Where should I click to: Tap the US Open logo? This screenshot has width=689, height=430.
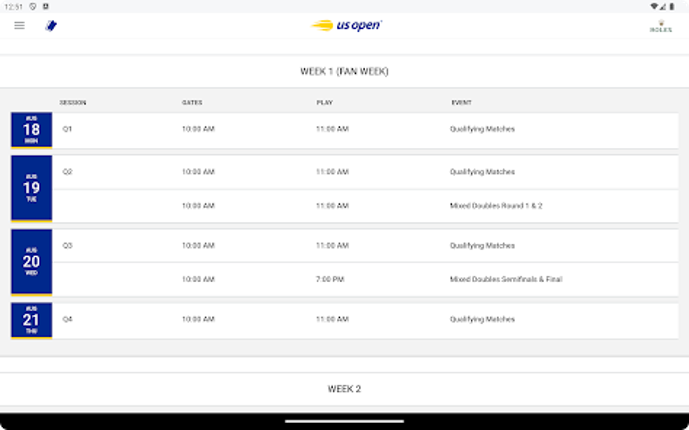click(345, 26)
